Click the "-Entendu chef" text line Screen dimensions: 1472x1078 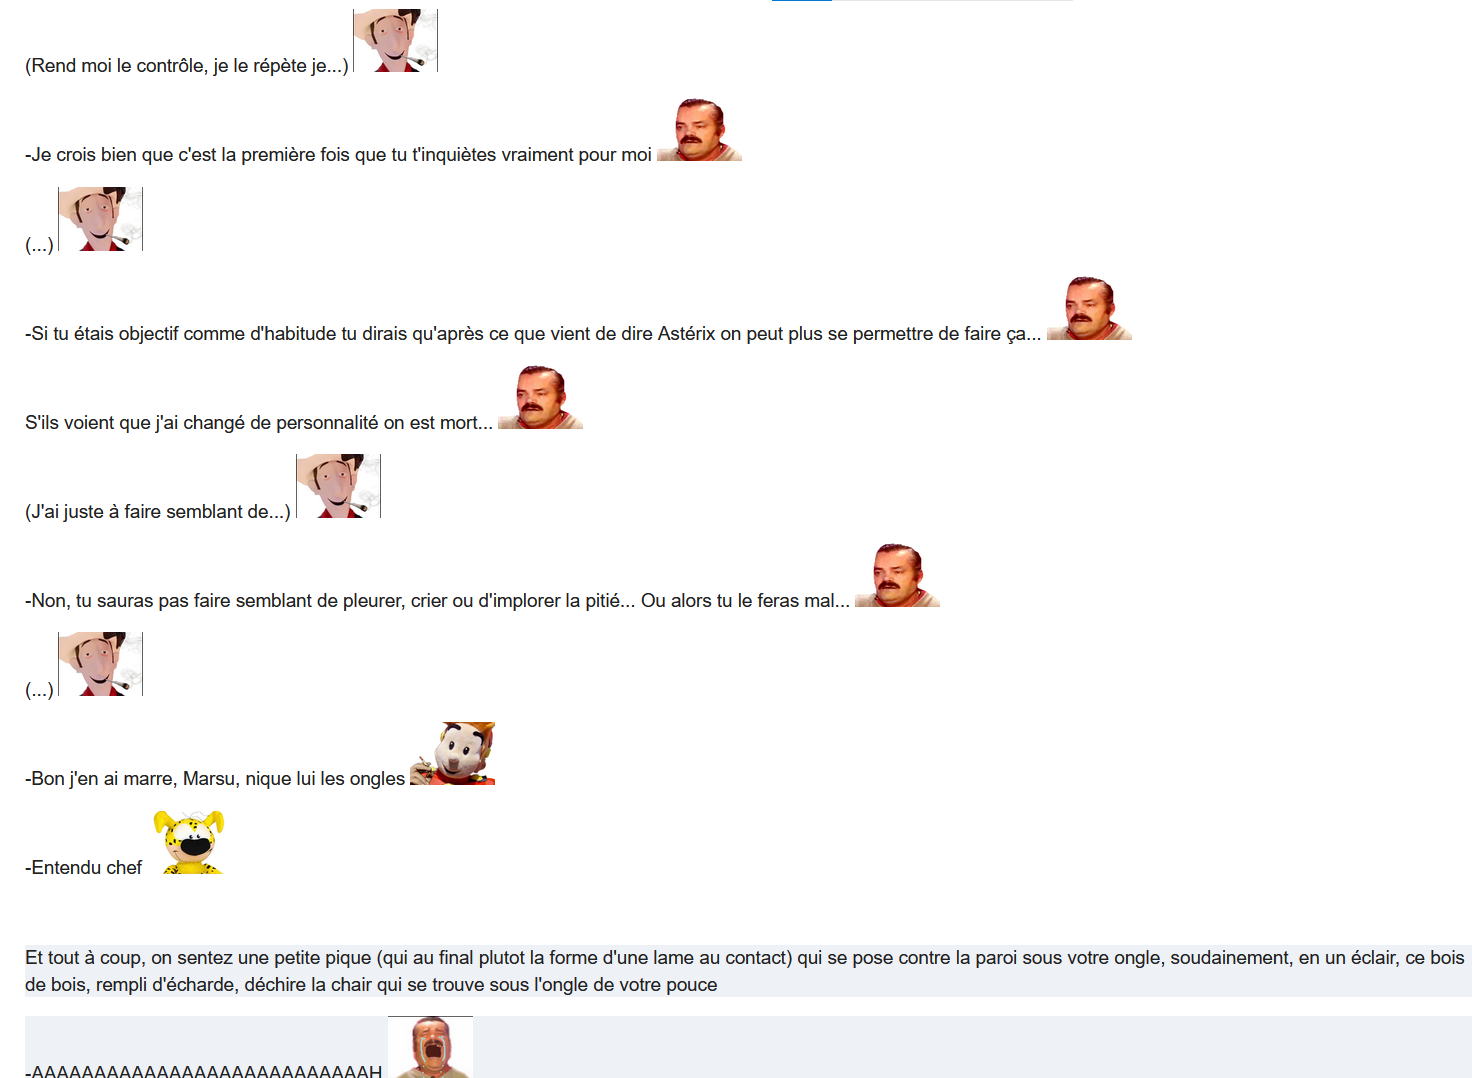pyautogui.click(x=84, y=867)
